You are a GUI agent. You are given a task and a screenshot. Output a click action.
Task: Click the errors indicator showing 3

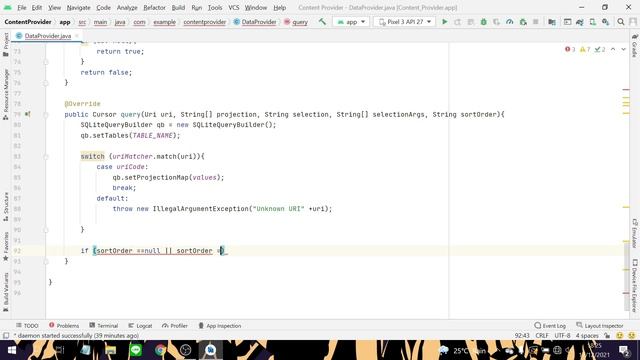click(x=570, y=49)
